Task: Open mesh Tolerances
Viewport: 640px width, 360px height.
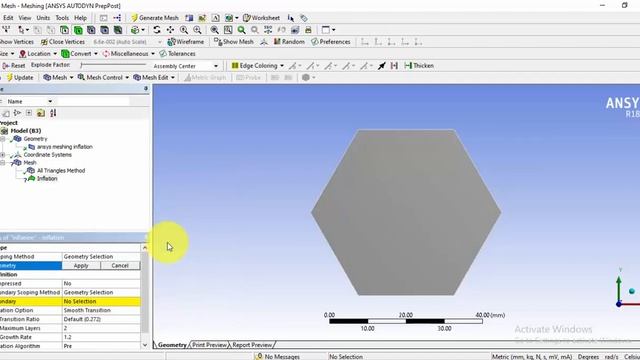Action: pyautogui.click(x=178, y=54)
